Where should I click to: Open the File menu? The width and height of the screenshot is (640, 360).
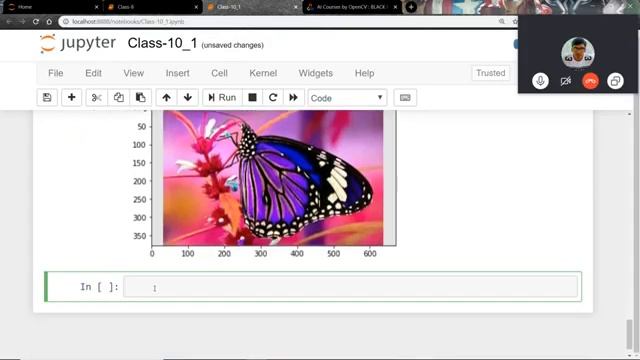(x=56, y=73)
